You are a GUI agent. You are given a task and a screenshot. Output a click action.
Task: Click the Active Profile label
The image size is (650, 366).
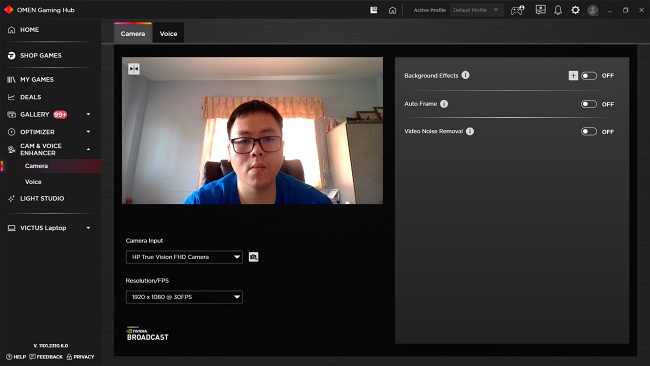click(x=429, y=10)
